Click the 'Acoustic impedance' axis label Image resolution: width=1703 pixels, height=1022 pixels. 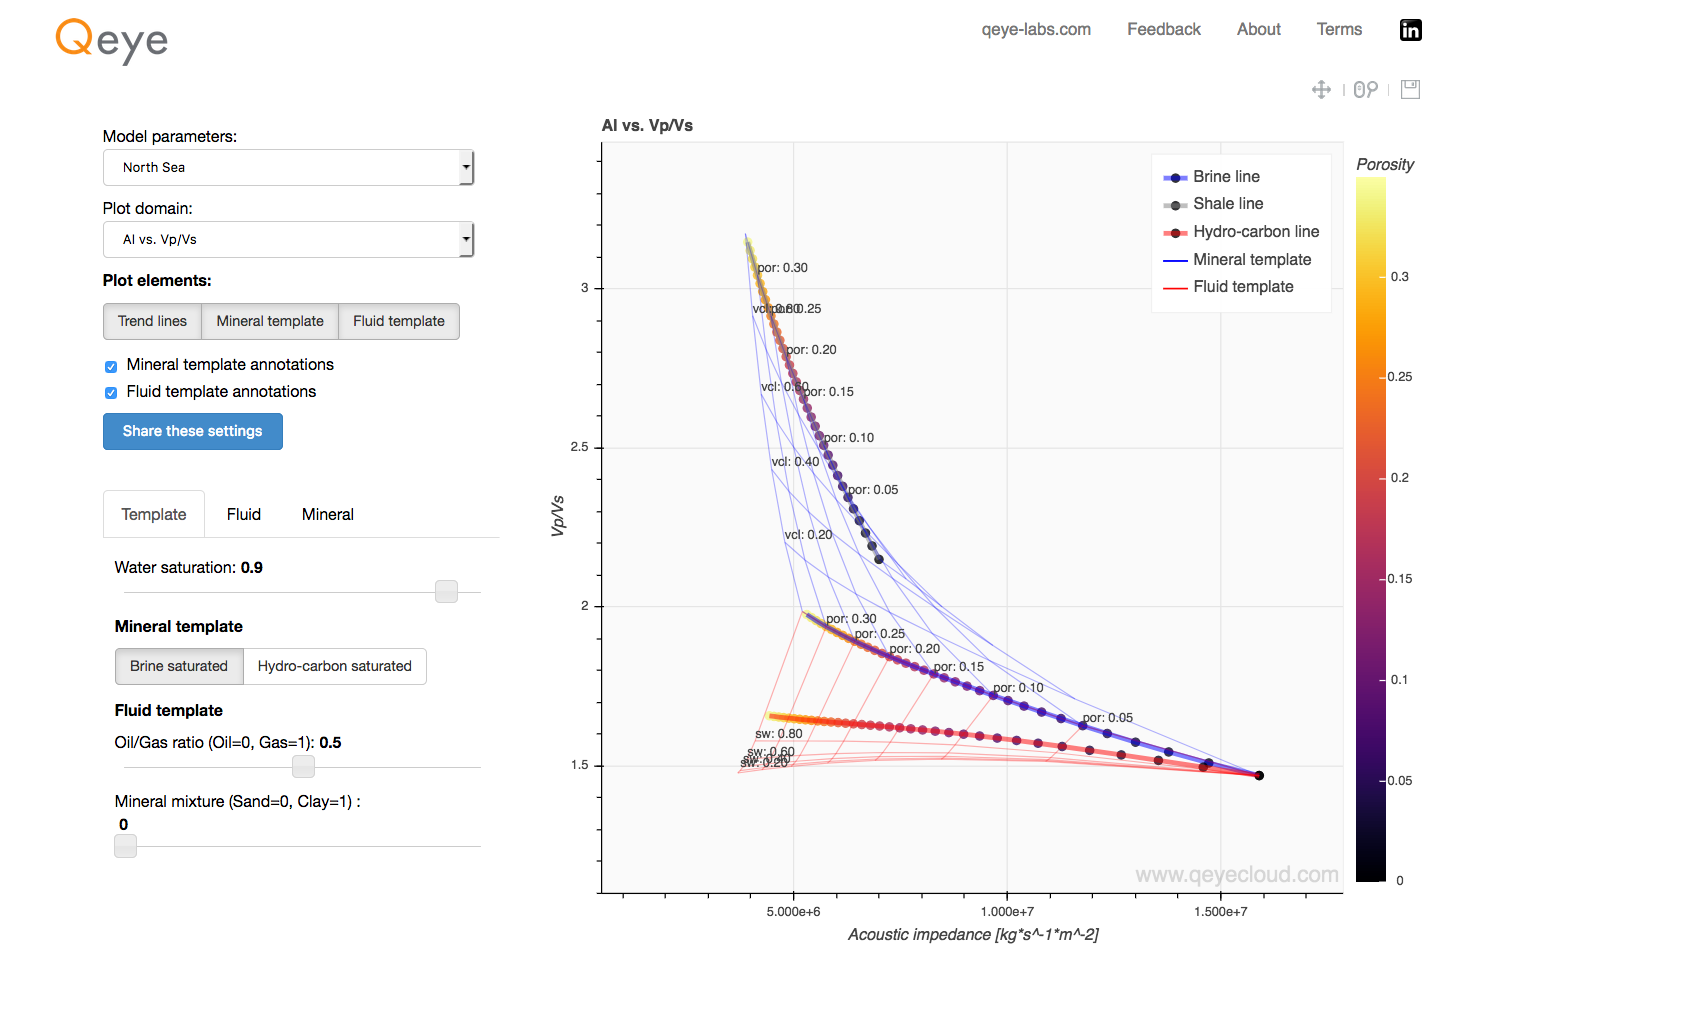click(973, 935)
